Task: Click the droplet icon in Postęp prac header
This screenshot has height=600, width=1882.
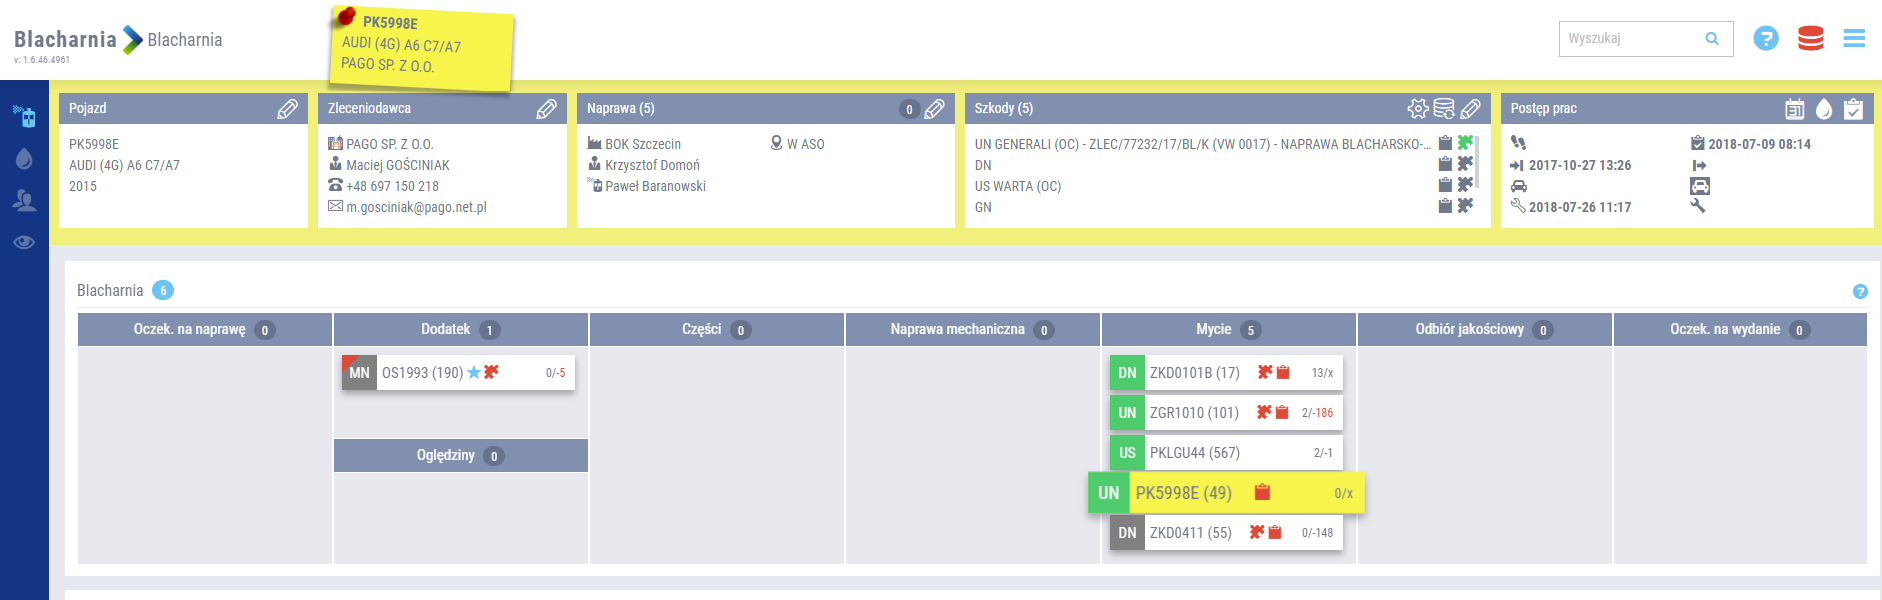Action: [1824, 109]
